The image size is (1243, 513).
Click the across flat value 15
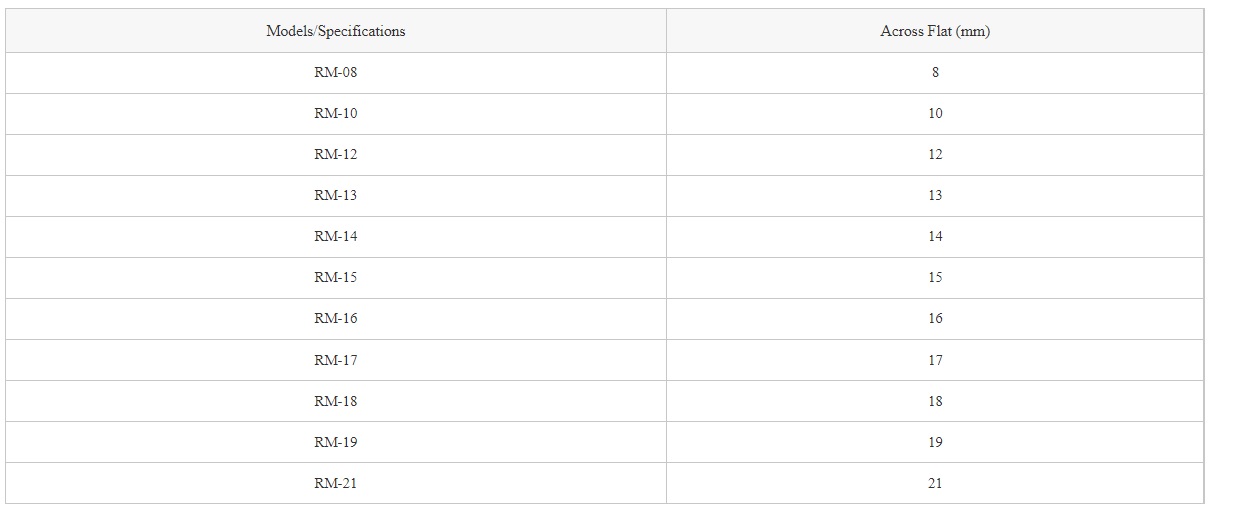(935, 278)
